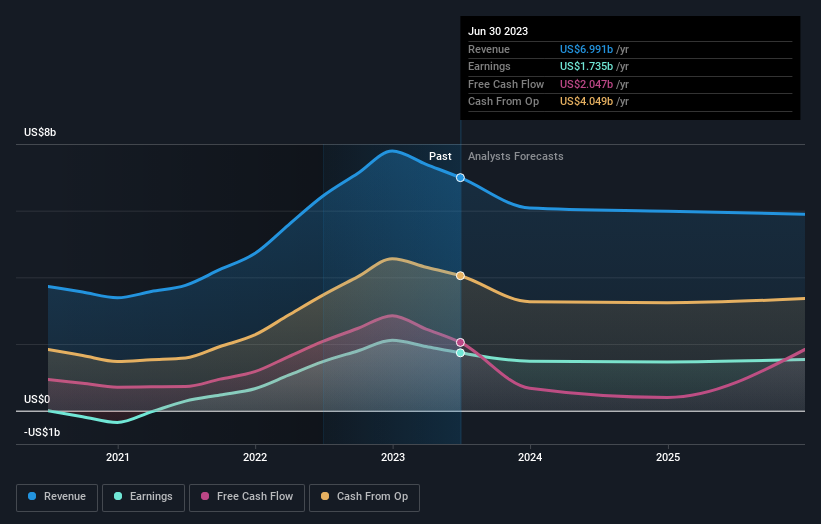
Task: Click the Past section label
Action: 440,157
